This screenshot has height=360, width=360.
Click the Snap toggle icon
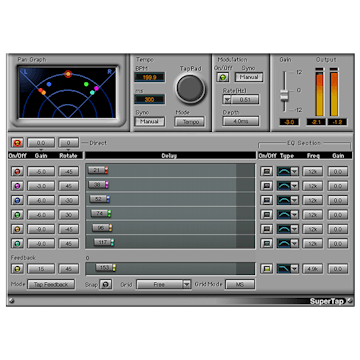pos(106,285)
